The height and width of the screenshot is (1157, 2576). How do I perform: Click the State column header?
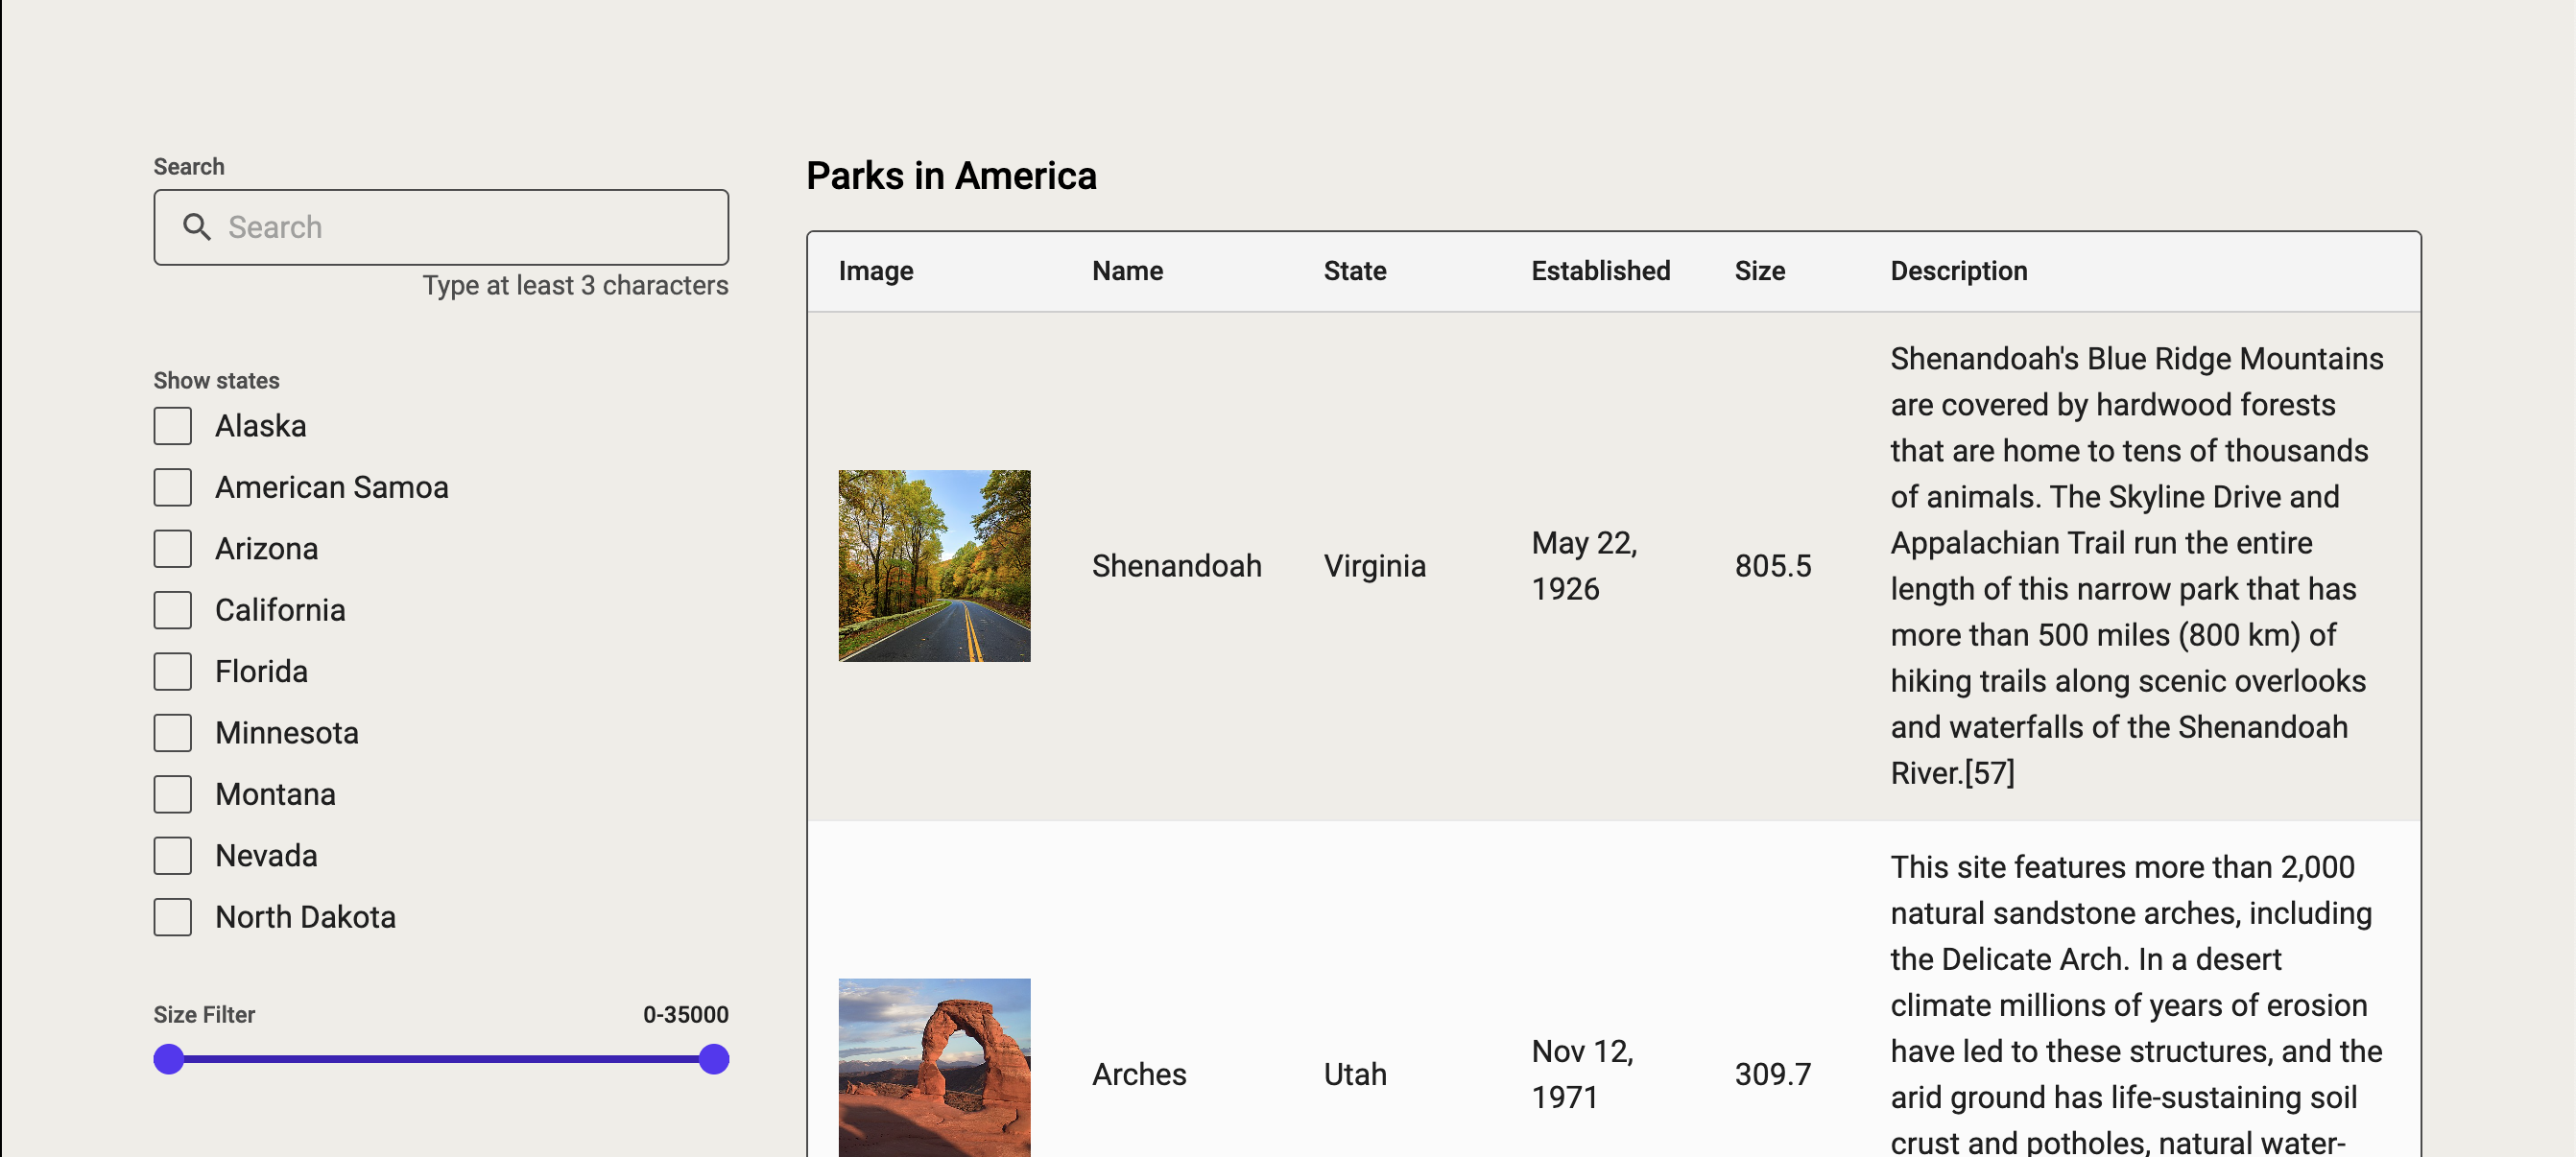1355,271
